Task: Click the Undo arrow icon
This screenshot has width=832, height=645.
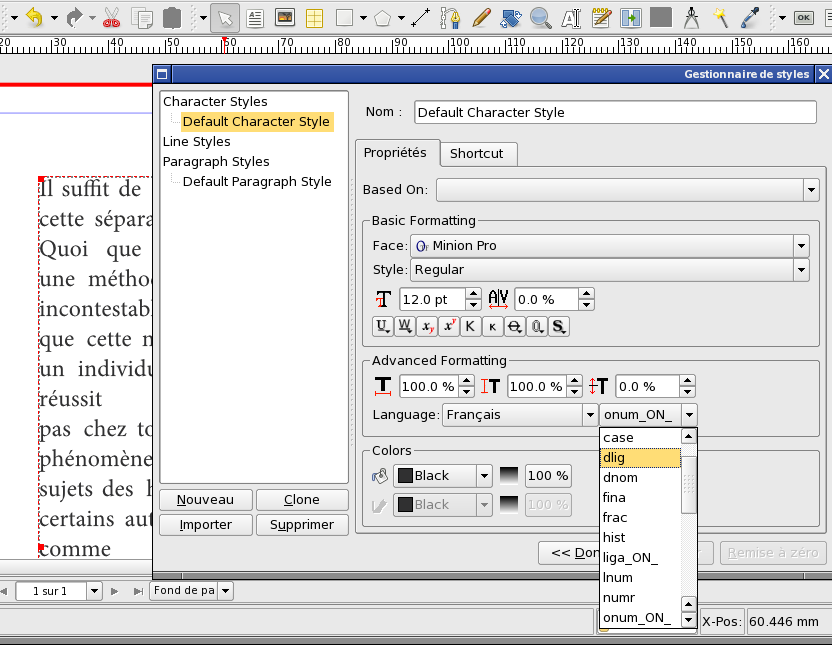Action: 34,17
